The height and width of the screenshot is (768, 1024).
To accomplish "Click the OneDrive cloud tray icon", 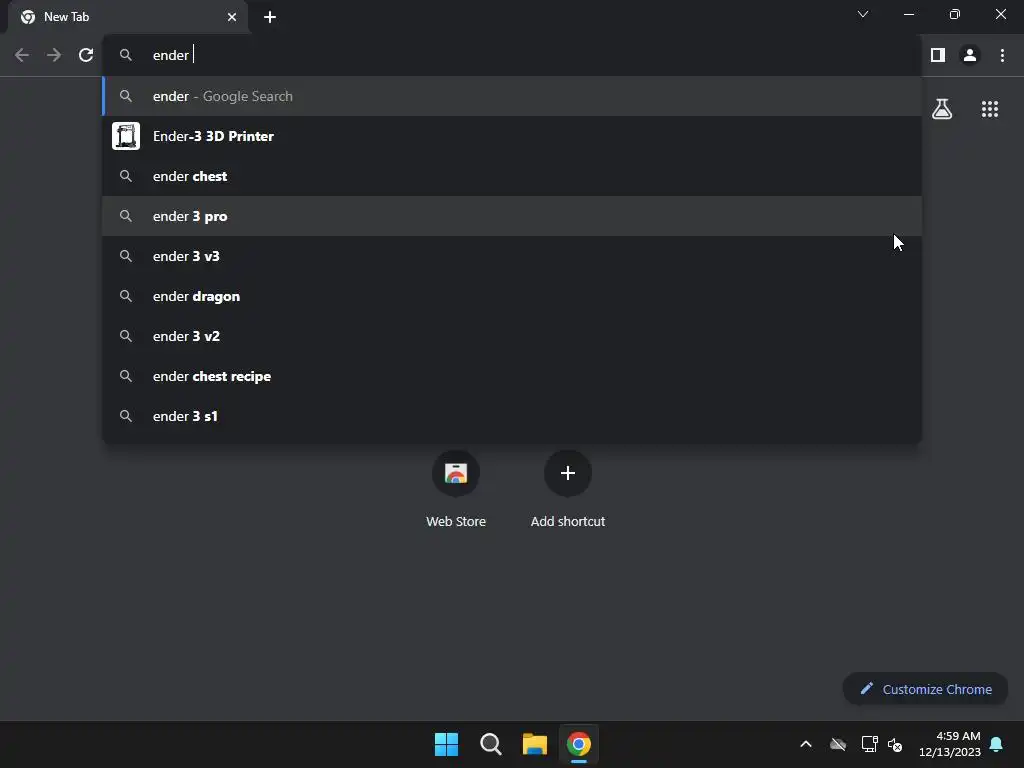I will pyautogui.click(x=838, y=744).
